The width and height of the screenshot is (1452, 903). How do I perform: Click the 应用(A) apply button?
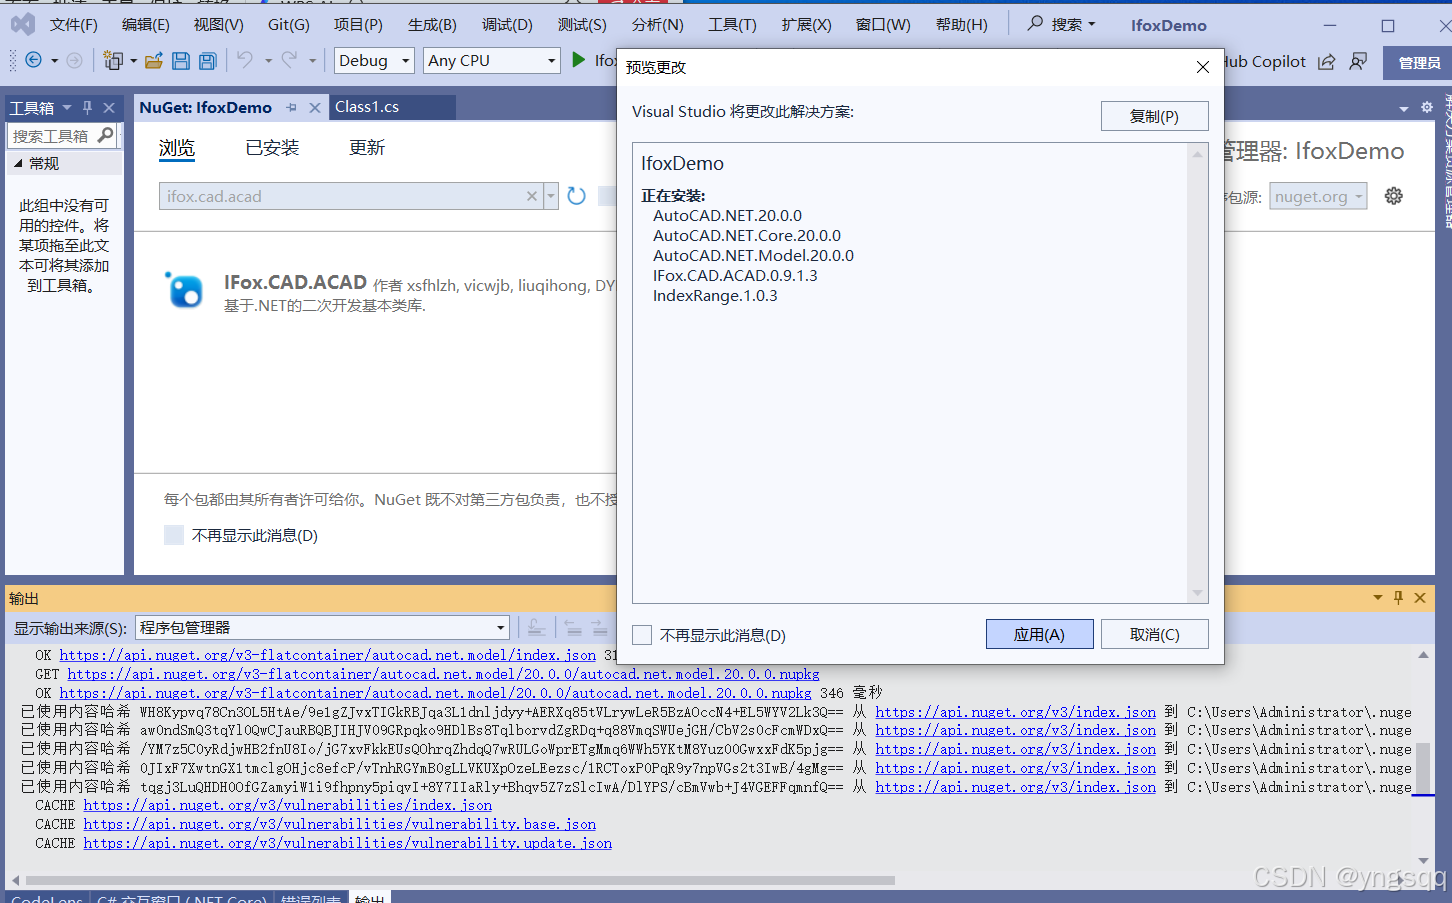coord(1039,634)
